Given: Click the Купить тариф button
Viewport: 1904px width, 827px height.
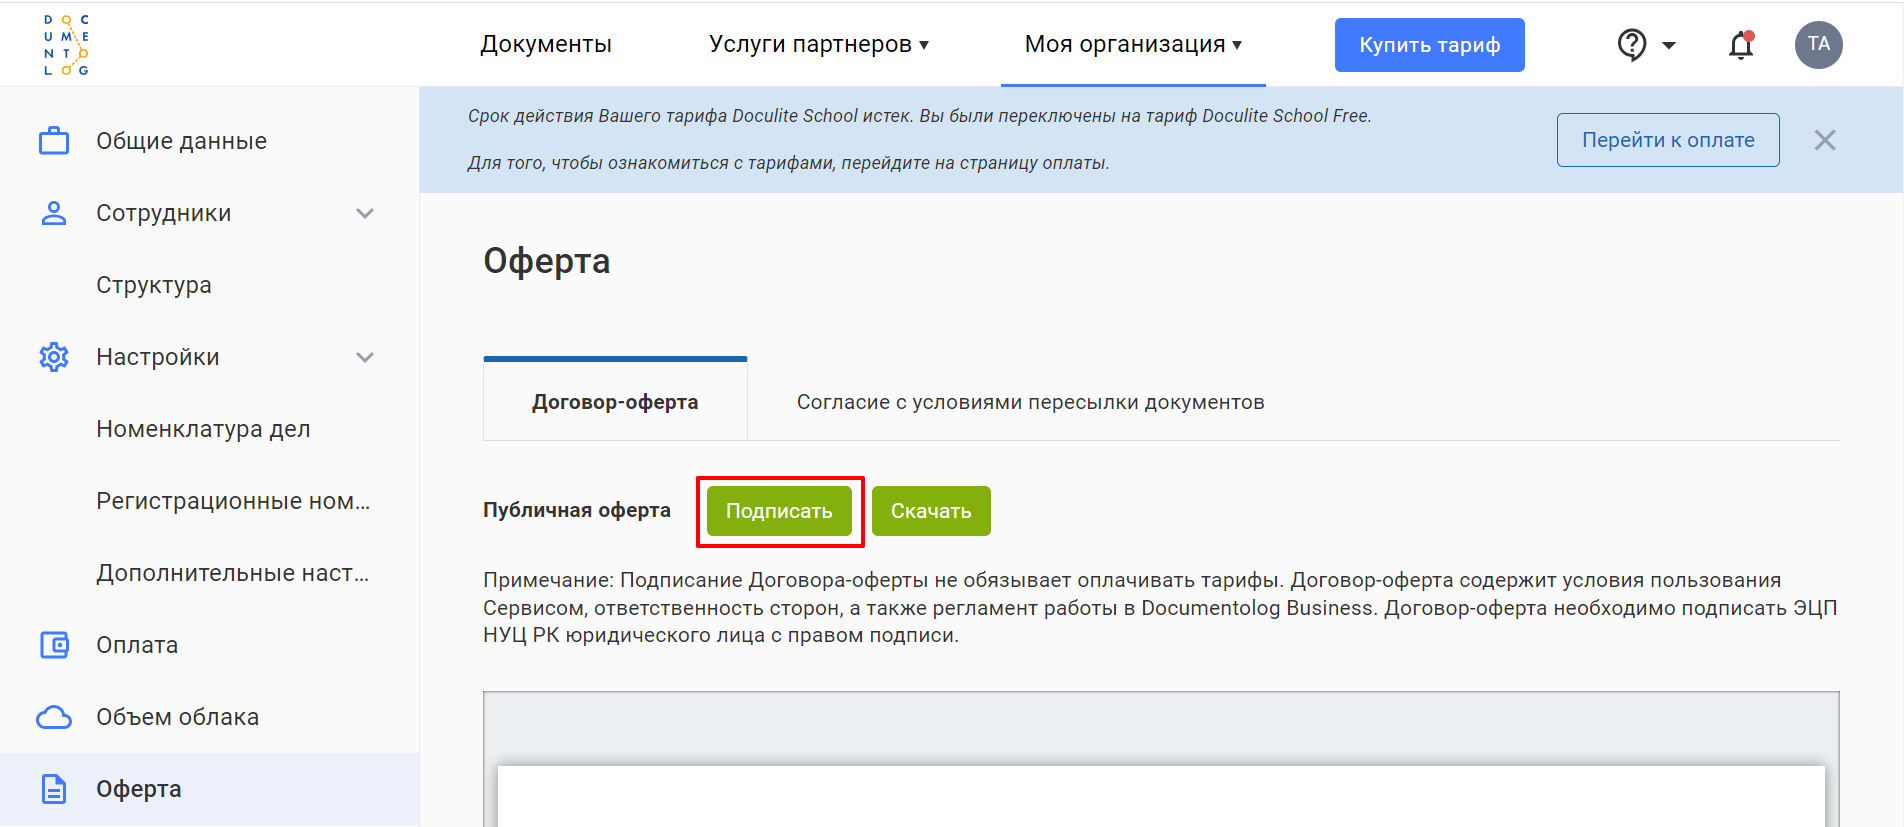Looking at the screenshot, I should [1429, 45].
